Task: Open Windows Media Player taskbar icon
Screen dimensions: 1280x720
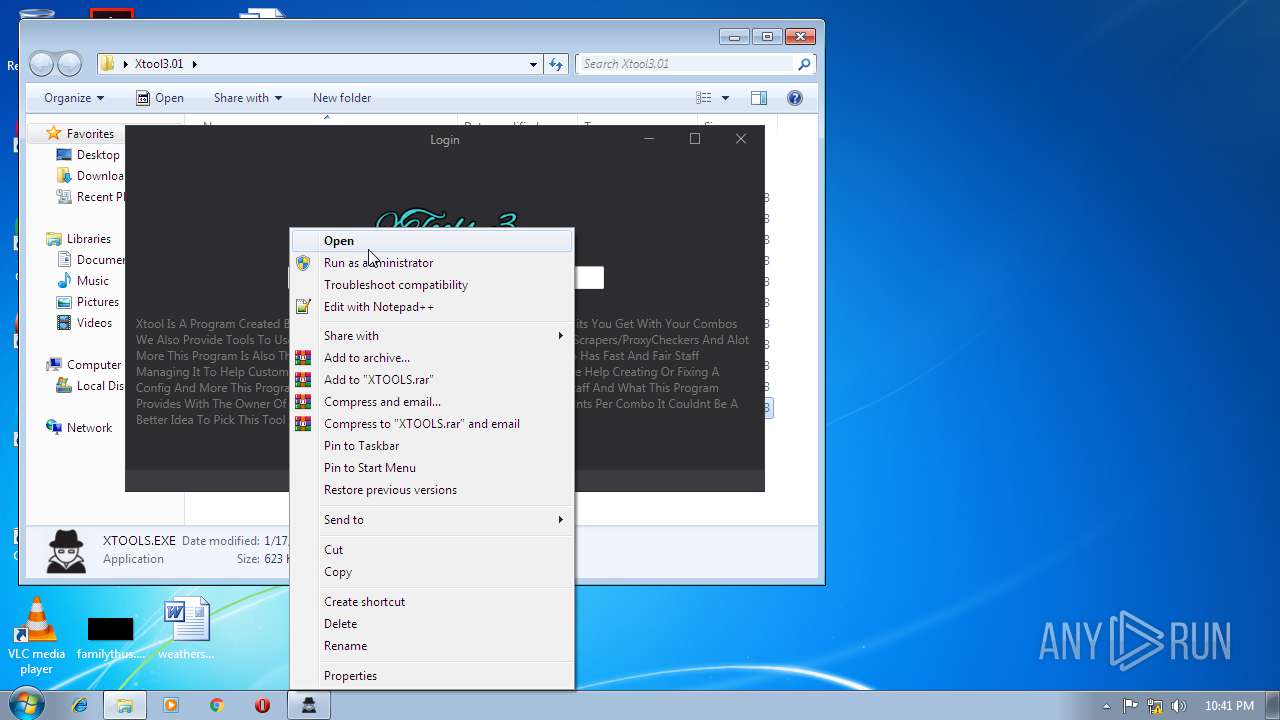Action: (170, 705)
